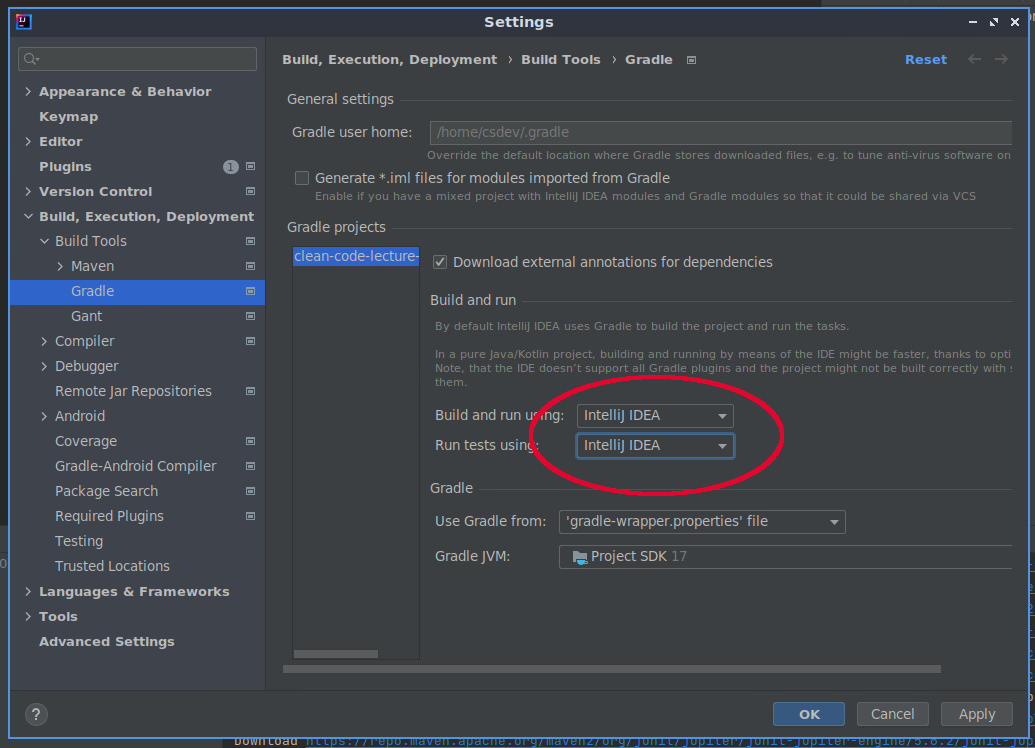The image size is (1035, 748).
Task: Expand the Appearance & Behavior section
Action: [28, 92]
